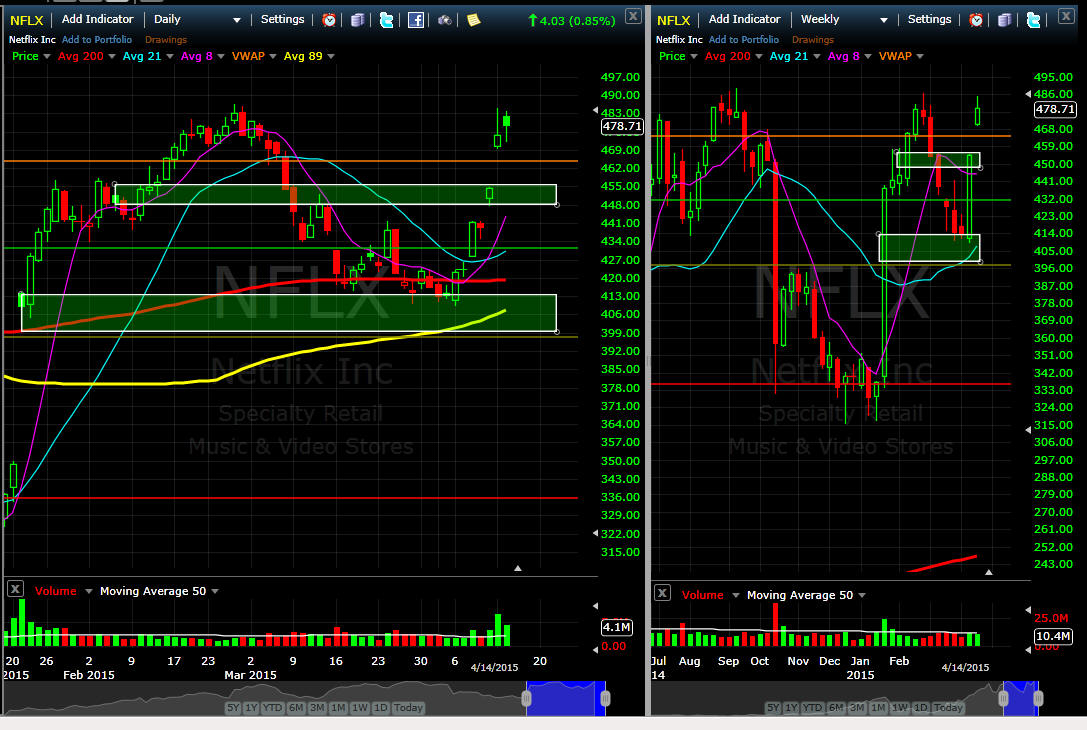Click the NFLX symbol in Daily chart
Viewport: 1087px width, 730px height.
tap(26, 20)
